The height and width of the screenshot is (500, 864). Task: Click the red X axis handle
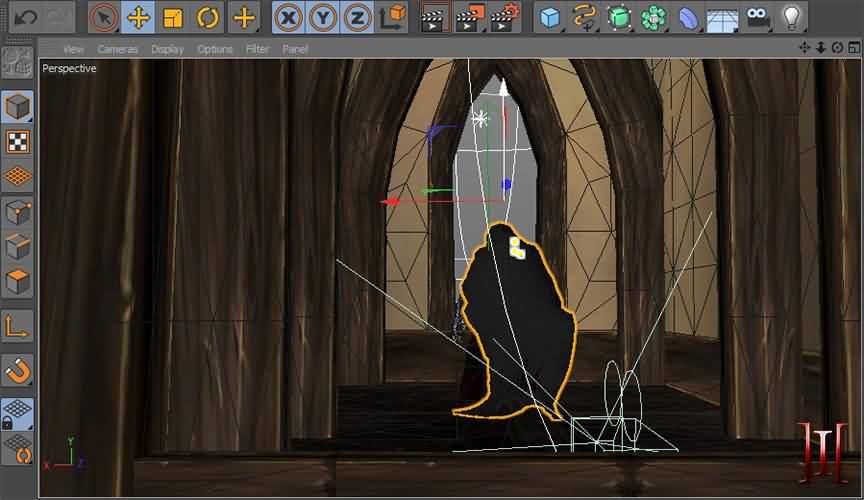click(x=390, y=202)
